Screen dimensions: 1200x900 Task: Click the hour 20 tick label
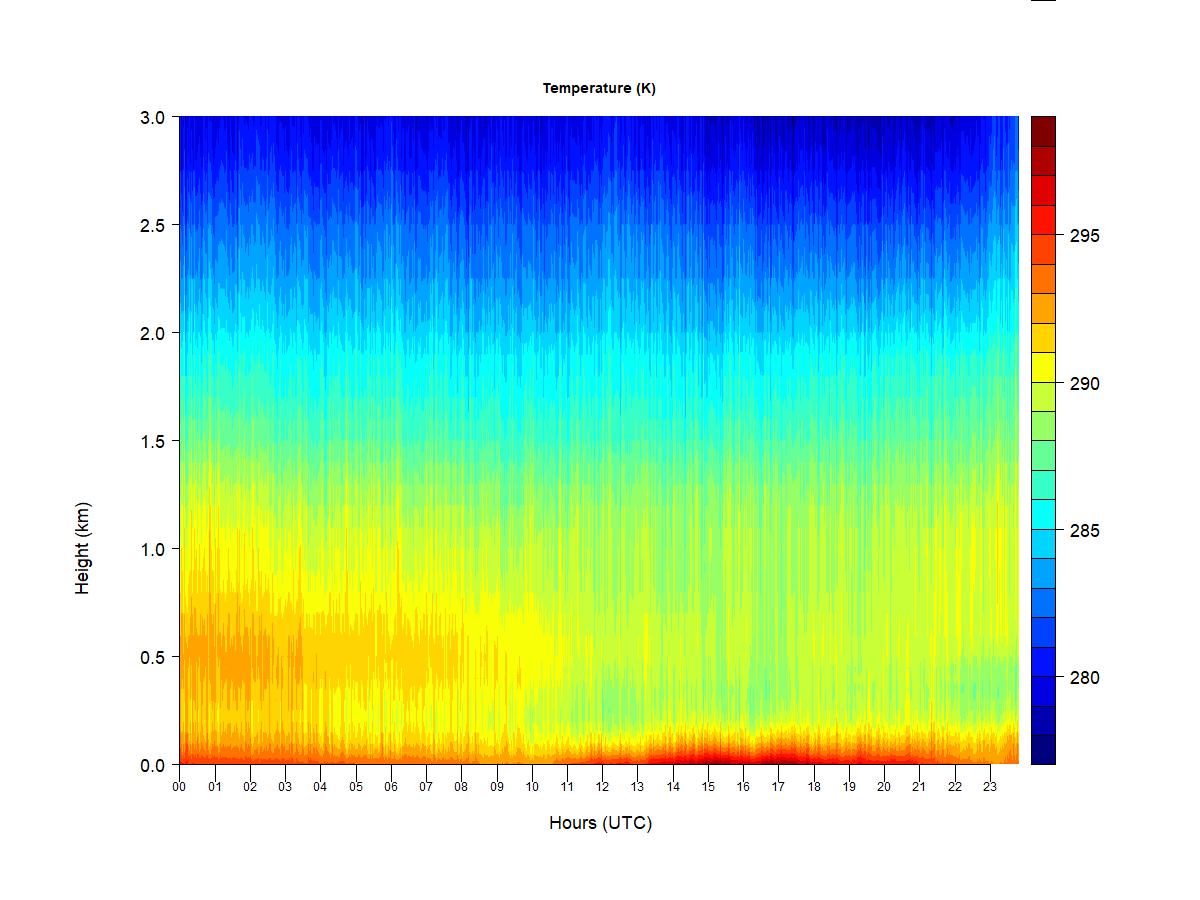click(x=884, y=787)
